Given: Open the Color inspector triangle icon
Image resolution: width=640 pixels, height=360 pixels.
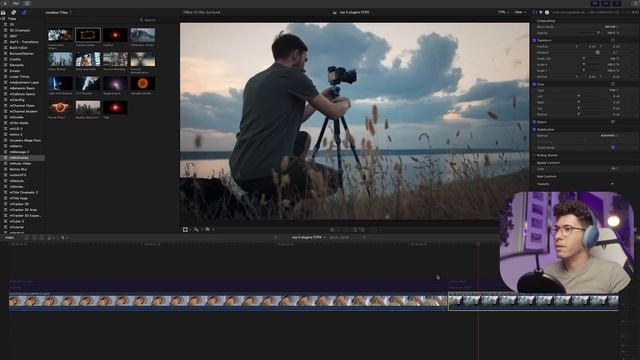Looking at the screenshot, I should click(x=541, y=13).
